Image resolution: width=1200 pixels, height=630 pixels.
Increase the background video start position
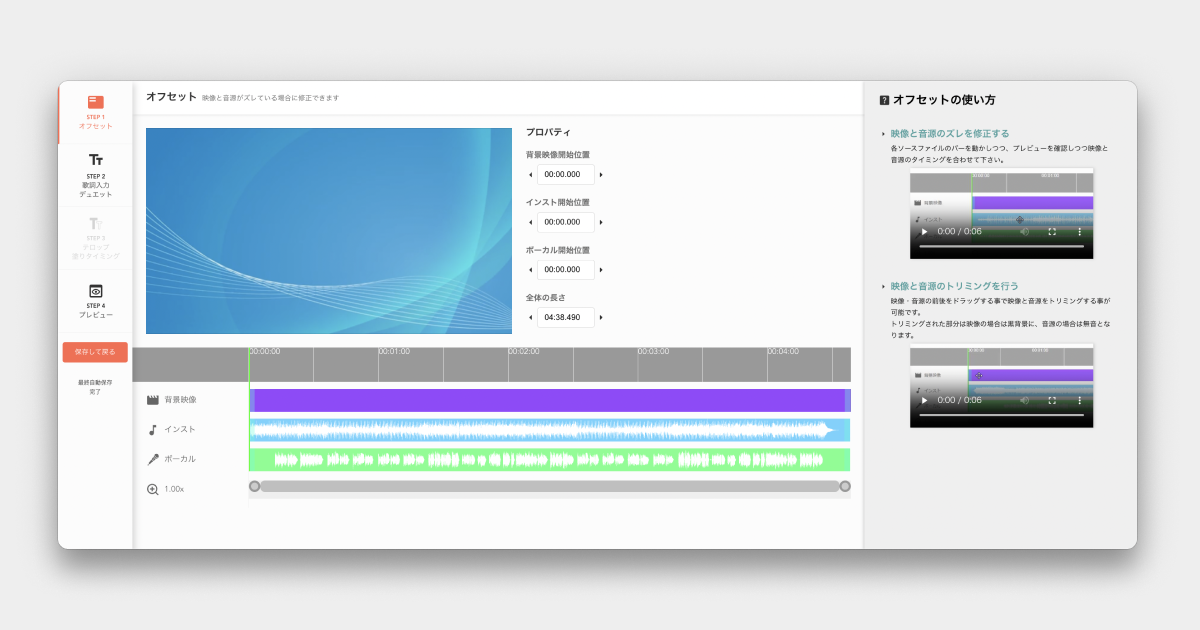601,175
